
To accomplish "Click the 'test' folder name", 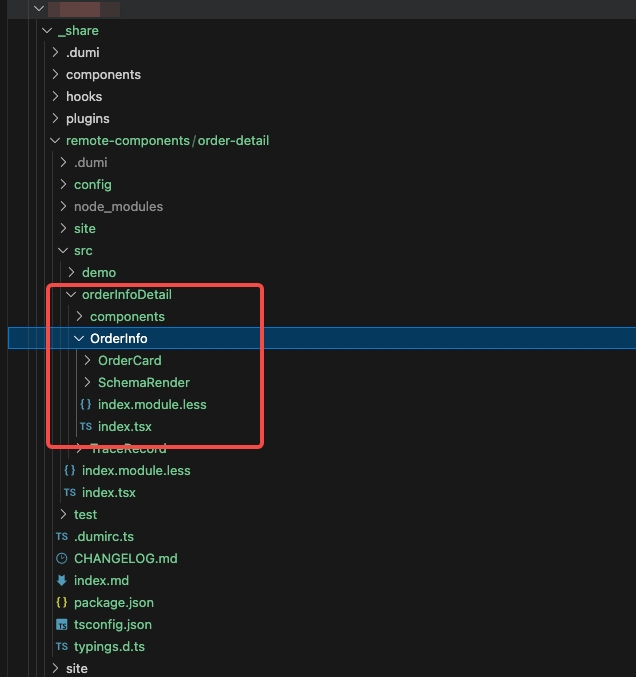I will [85, 514].
